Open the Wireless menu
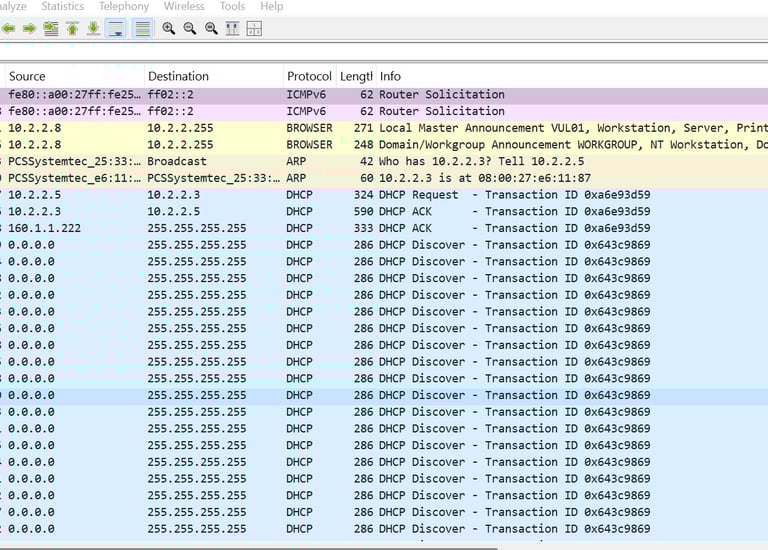The width and height of the screenshot is (768, 550). pos(184,6)
